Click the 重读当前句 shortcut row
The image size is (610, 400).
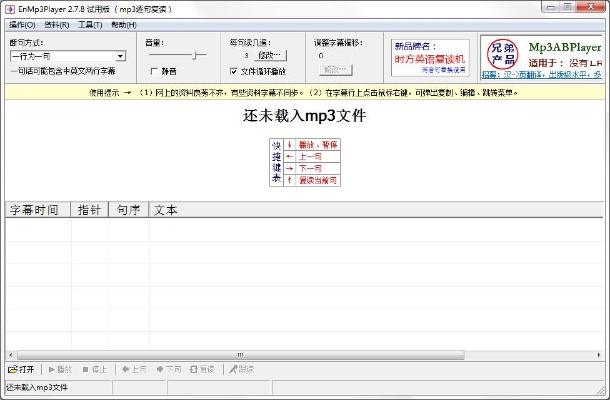pyautogui.click(x=312, y=180)
